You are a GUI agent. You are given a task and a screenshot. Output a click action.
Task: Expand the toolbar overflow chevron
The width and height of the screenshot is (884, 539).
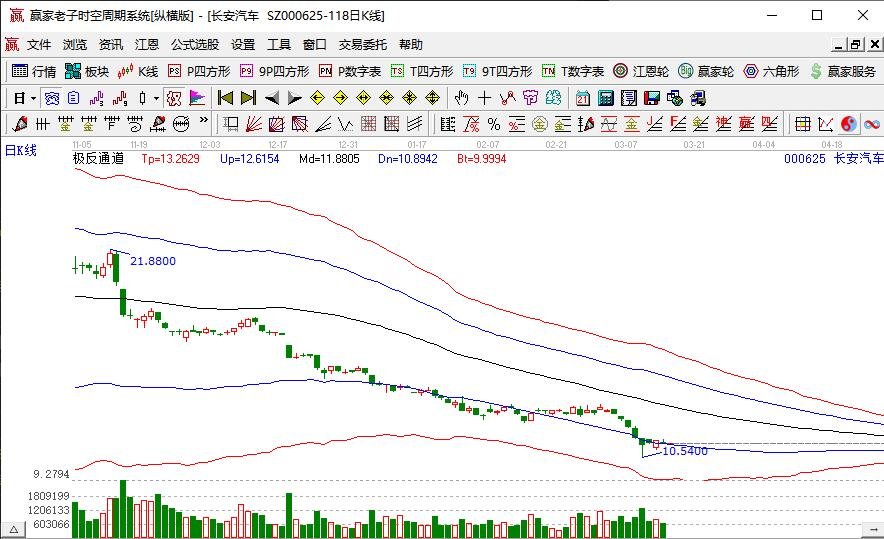[x=204, y=120]
